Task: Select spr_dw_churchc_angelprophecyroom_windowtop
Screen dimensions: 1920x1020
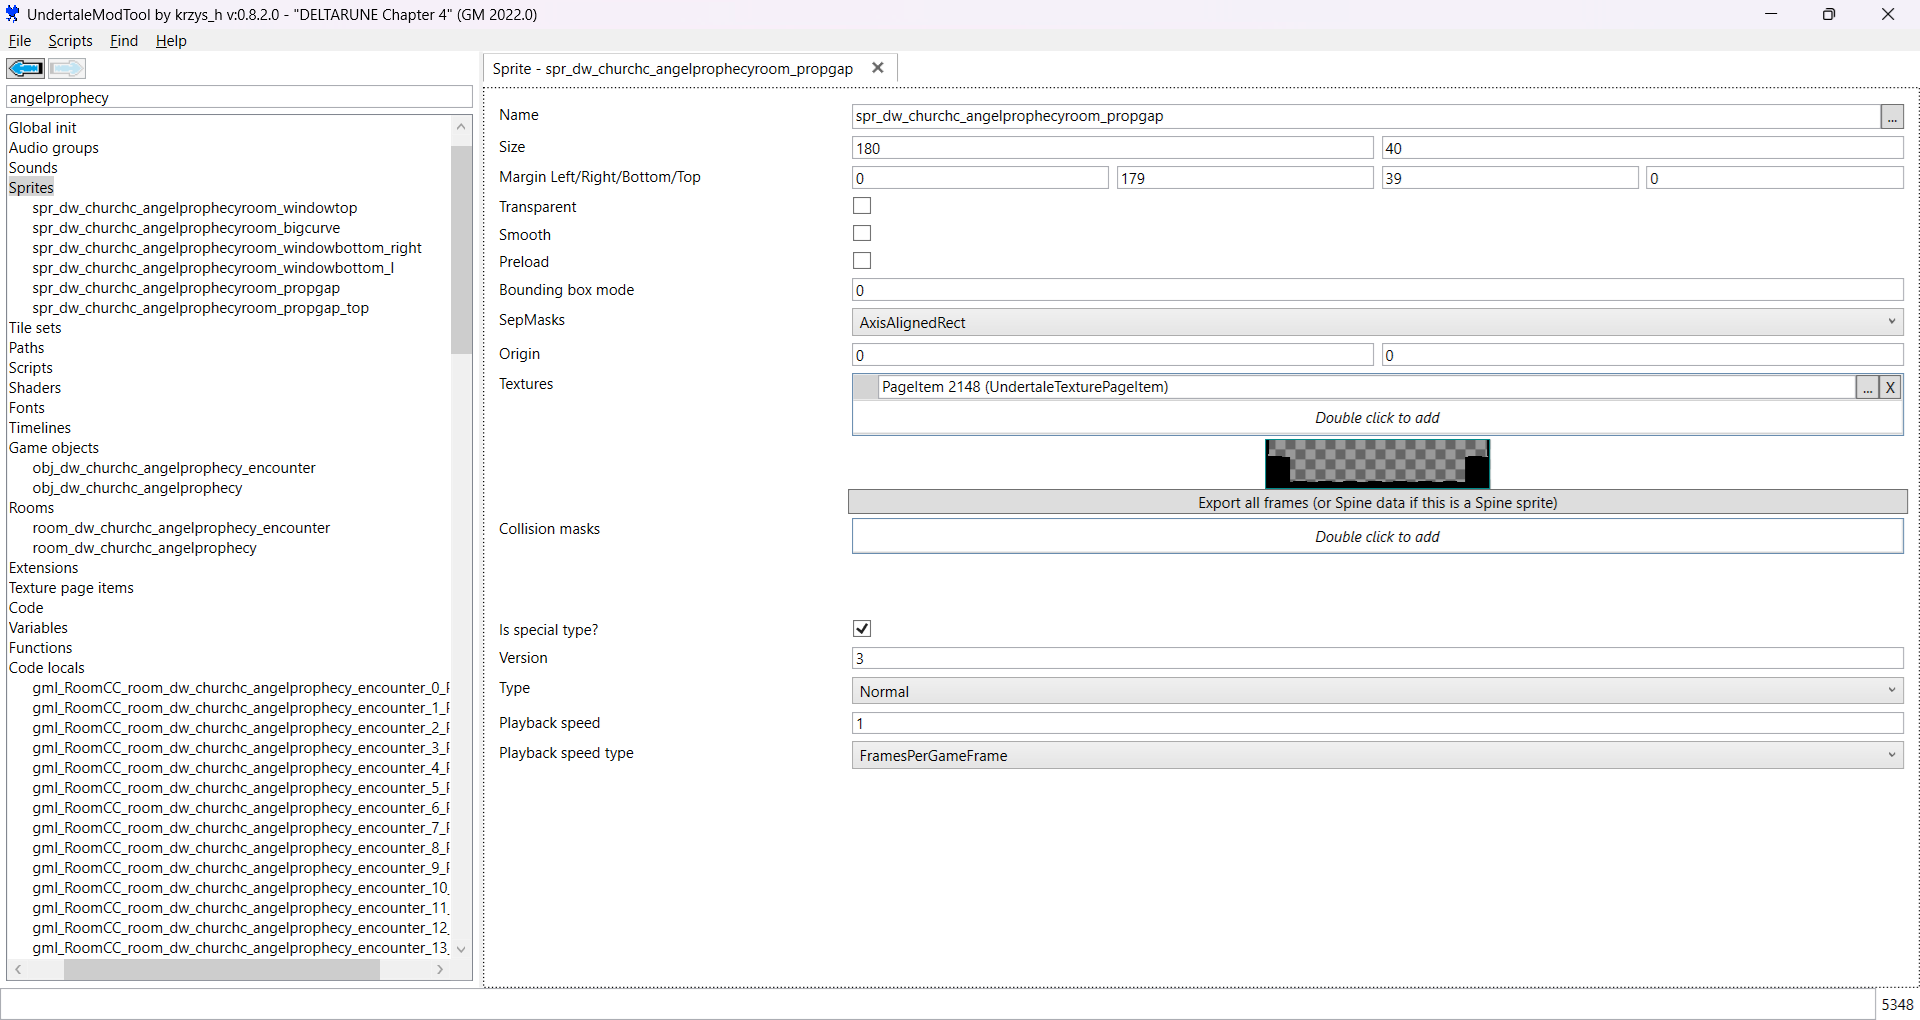Action: click(x=194, y=208)
